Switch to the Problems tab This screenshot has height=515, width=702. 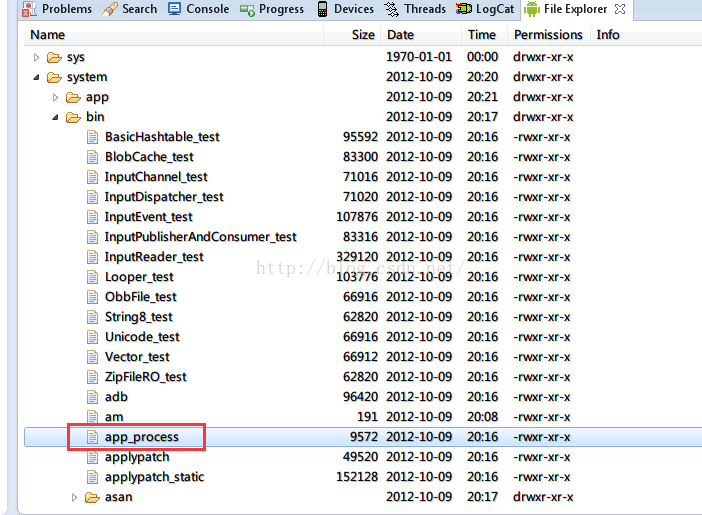pyautogui.click(x=57, y=9)
